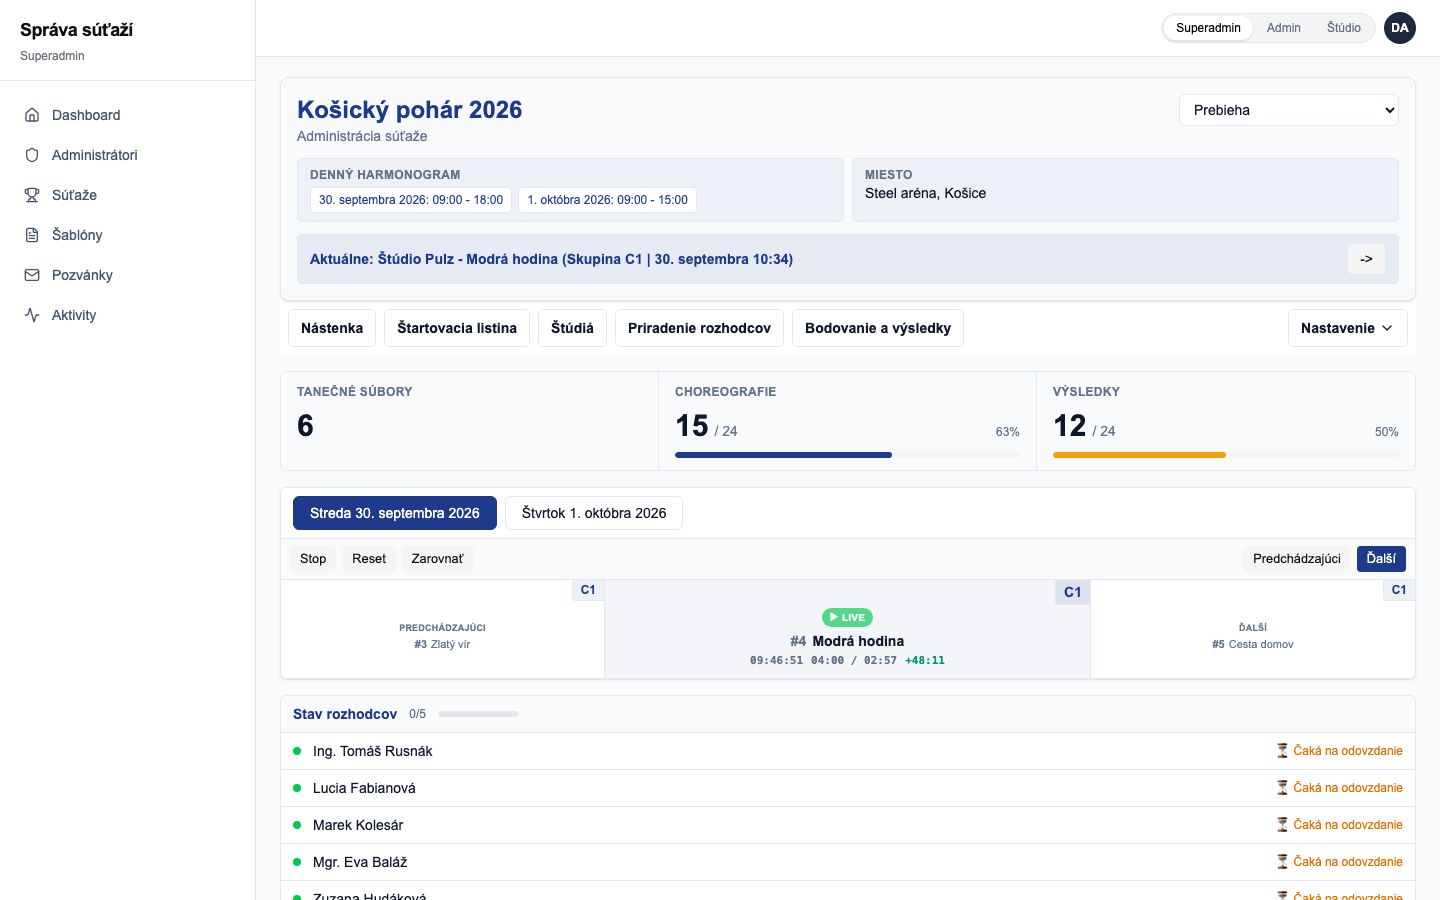
Task: Click the Zarovnať button
Action: coord(438,559)
